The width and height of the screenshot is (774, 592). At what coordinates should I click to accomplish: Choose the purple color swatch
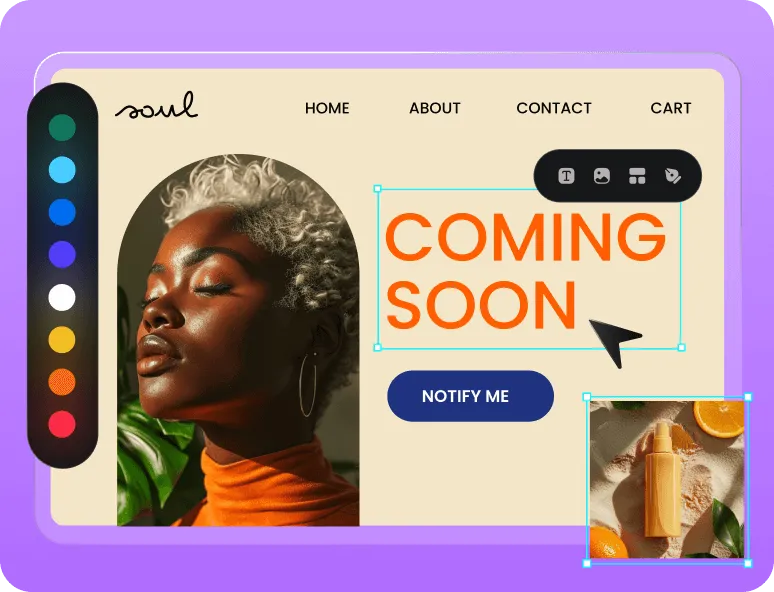[62, 255]
